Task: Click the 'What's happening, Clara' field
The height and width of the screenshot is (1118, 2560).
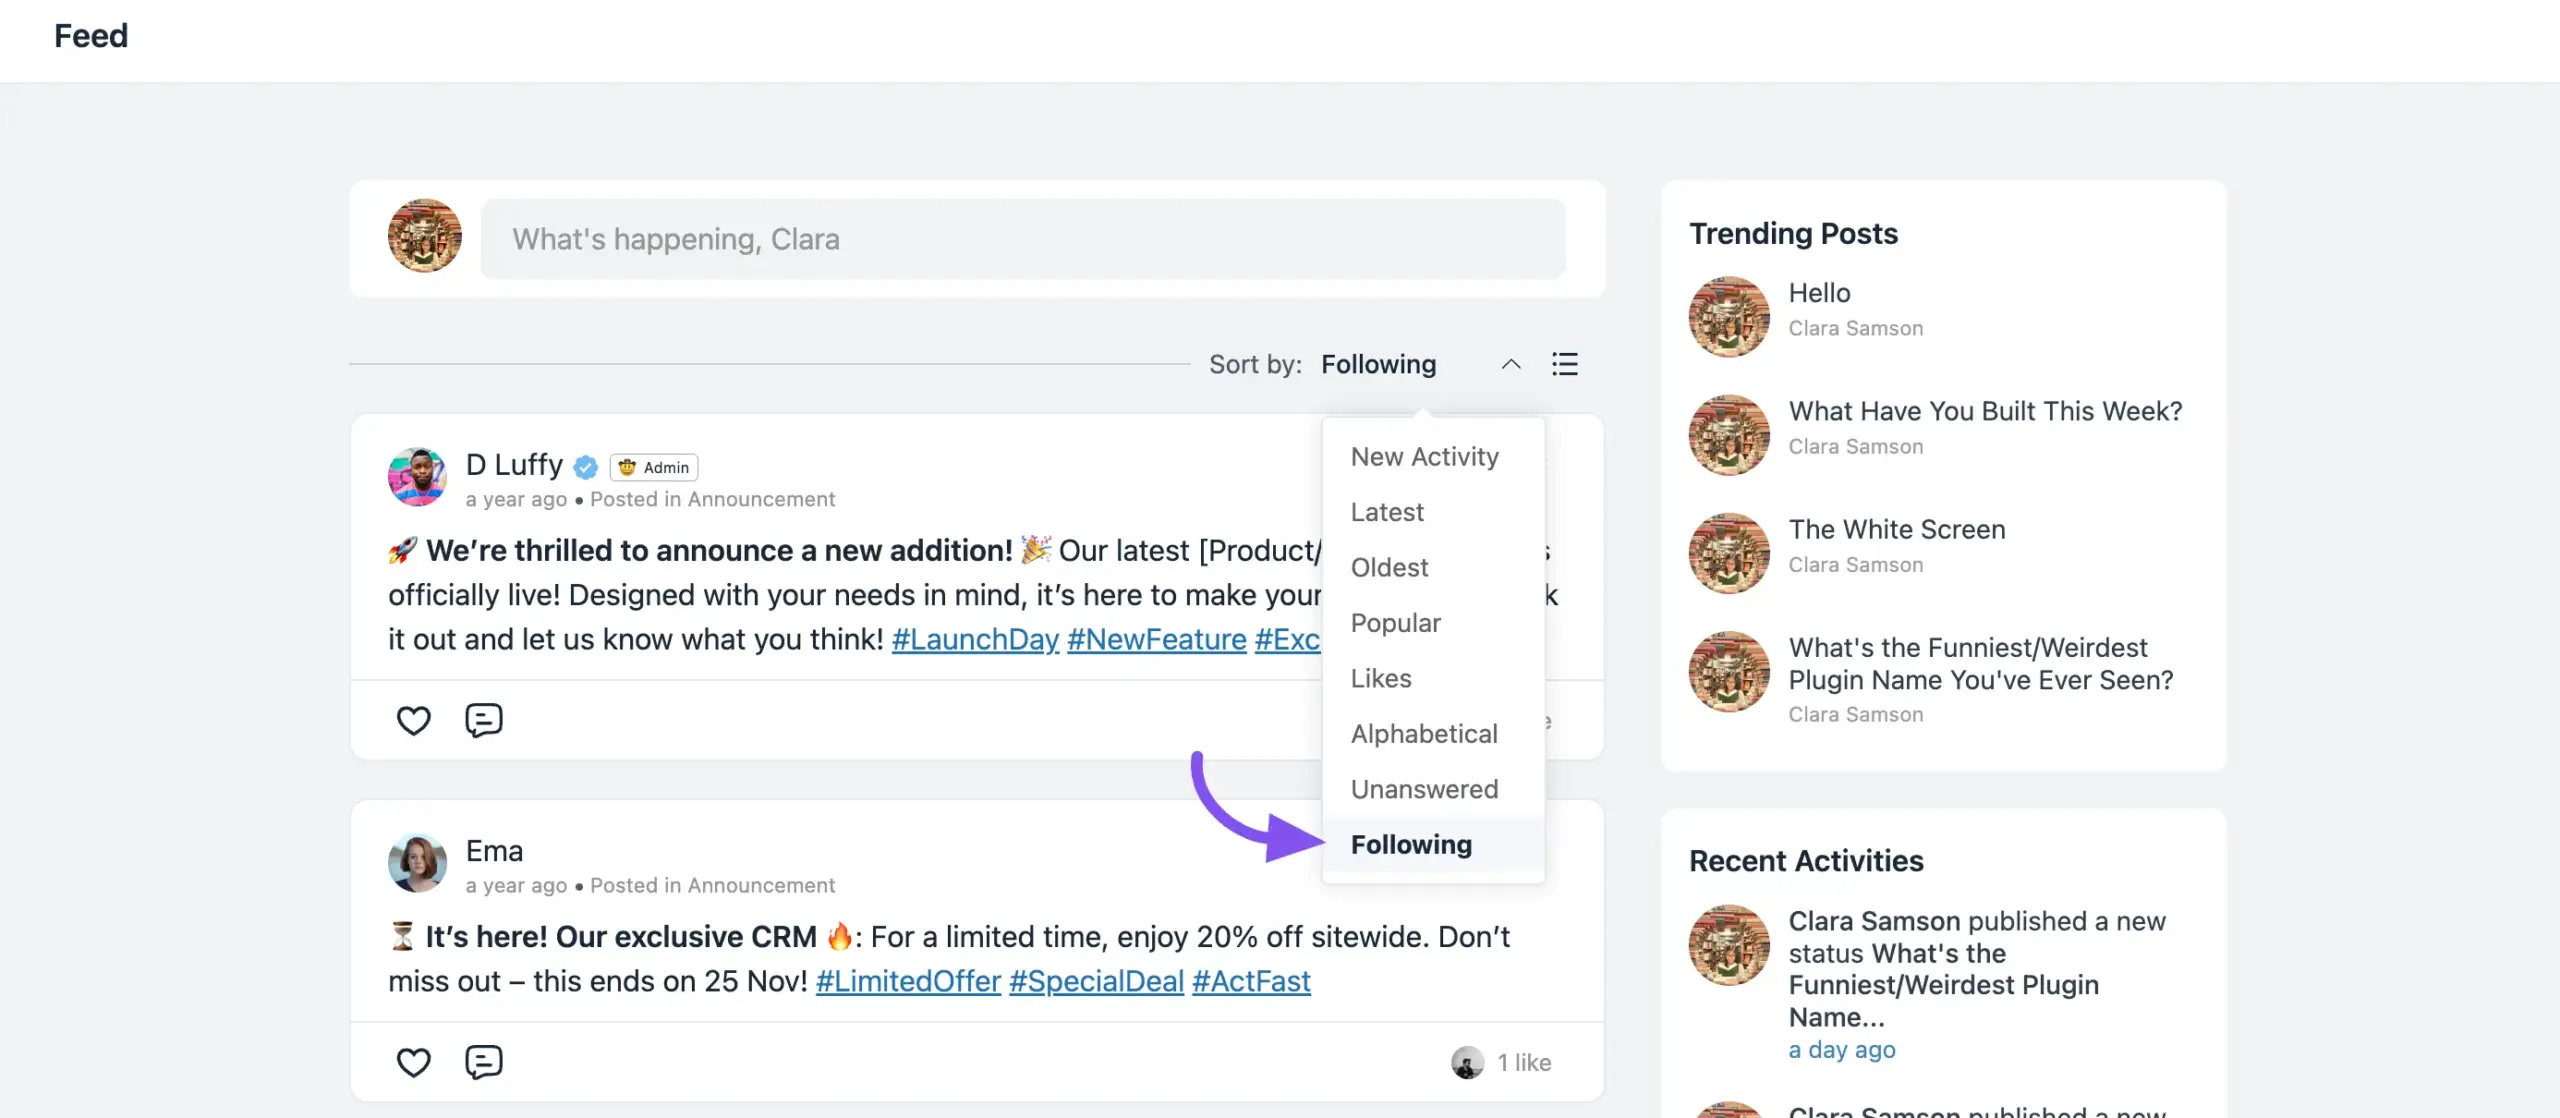Action: point(1023,239)
